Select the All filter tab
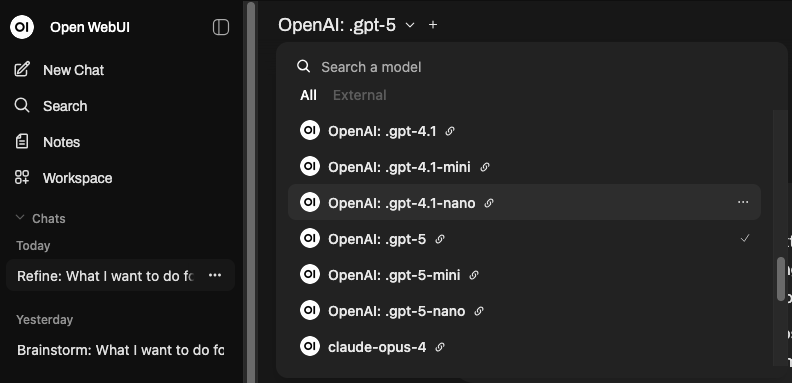 (x=308, y=95)
